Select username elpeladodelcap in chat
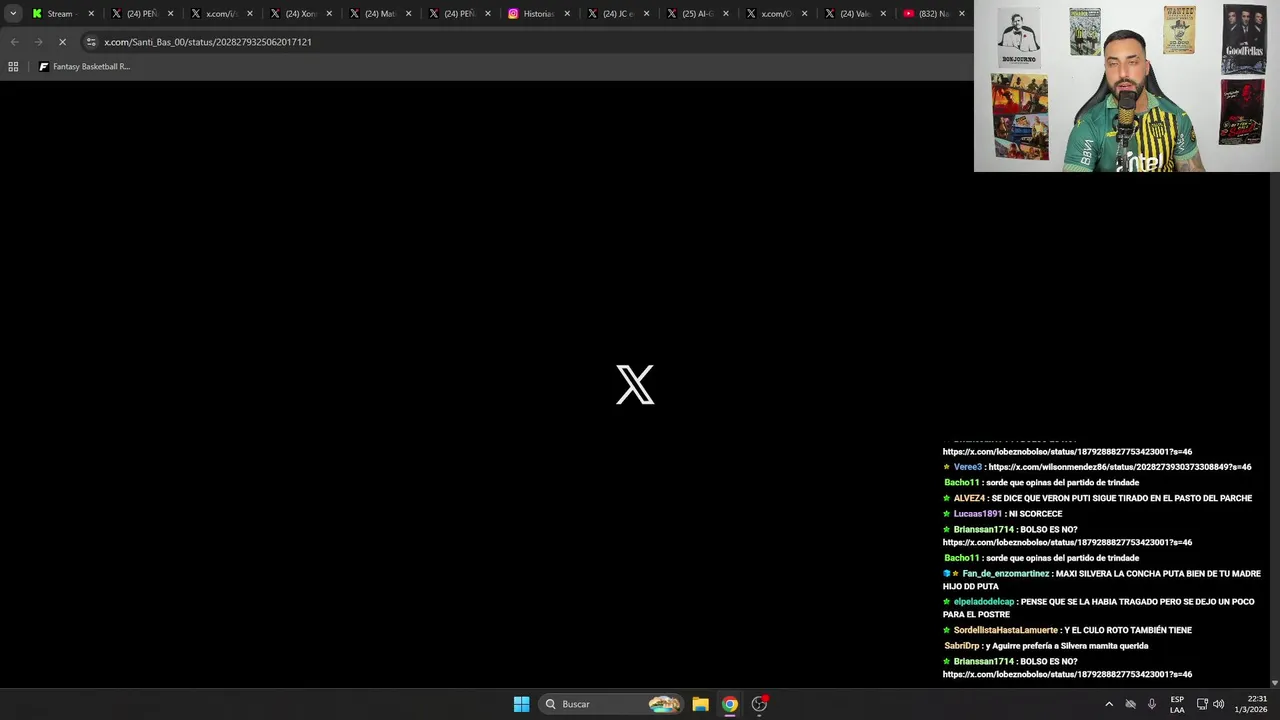Screen dimensions: 1280x720 (x=984, y=602)
